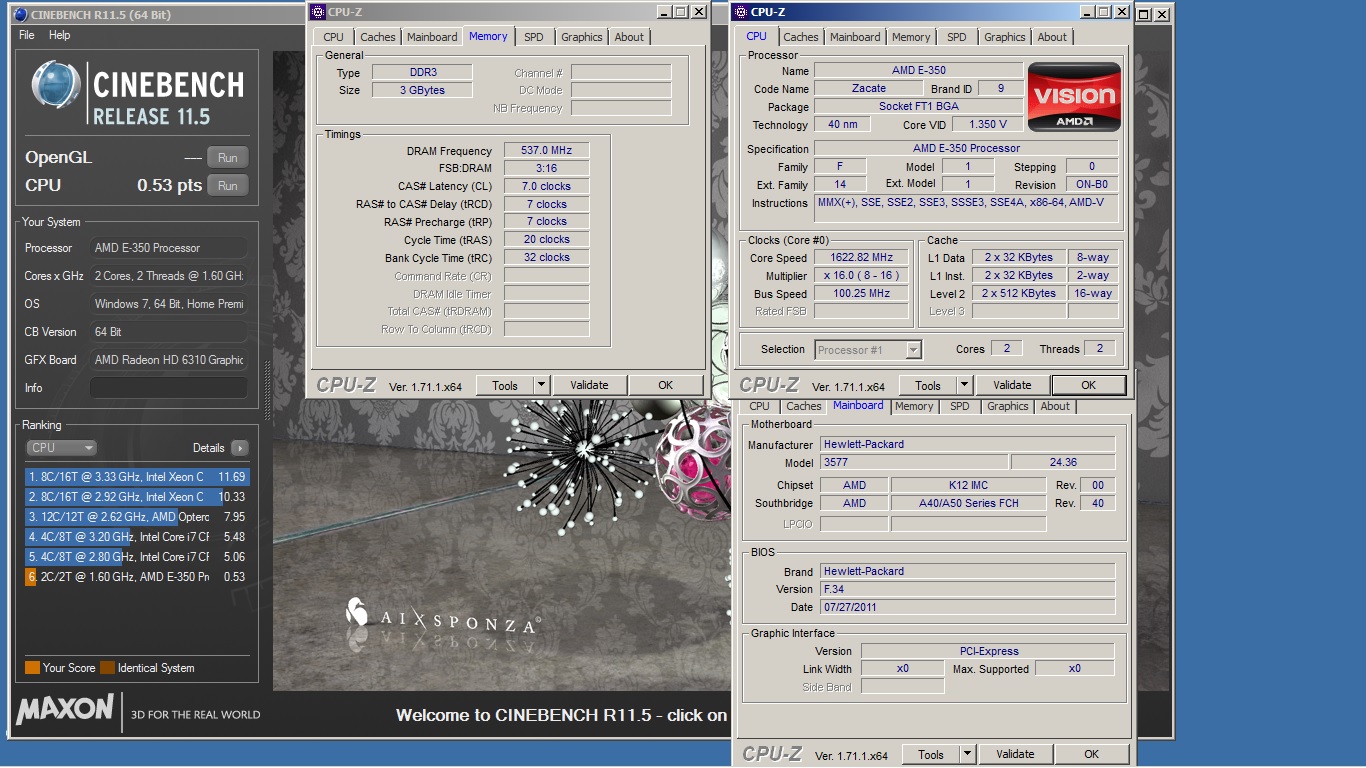
Task: Select the 12C/12T 2.62 GHz AMD Opteron row
Action: (x=137, y=517)
